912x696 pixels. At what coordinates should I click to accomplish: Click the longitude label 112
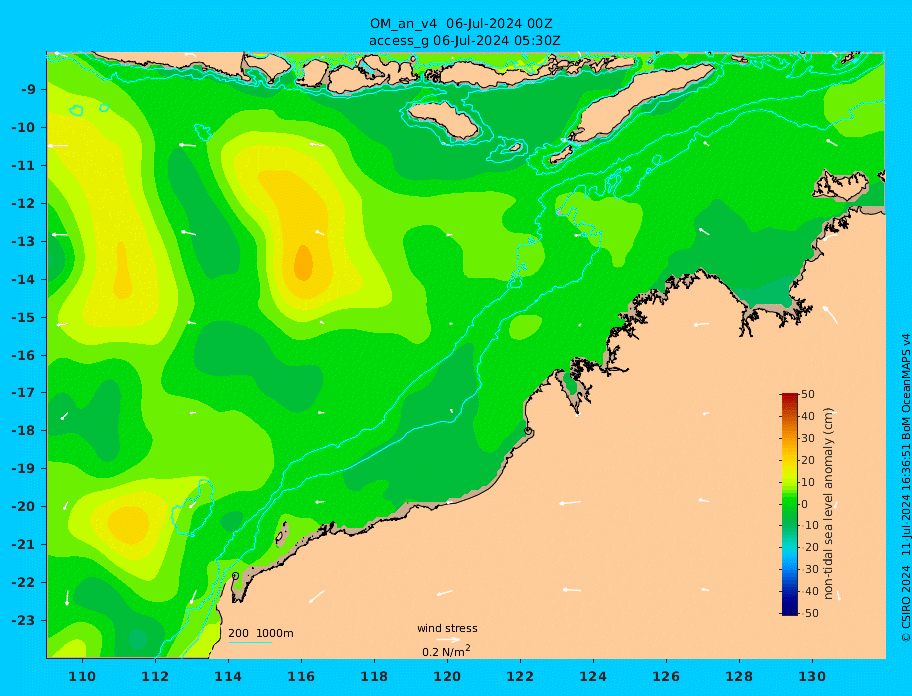155,676
